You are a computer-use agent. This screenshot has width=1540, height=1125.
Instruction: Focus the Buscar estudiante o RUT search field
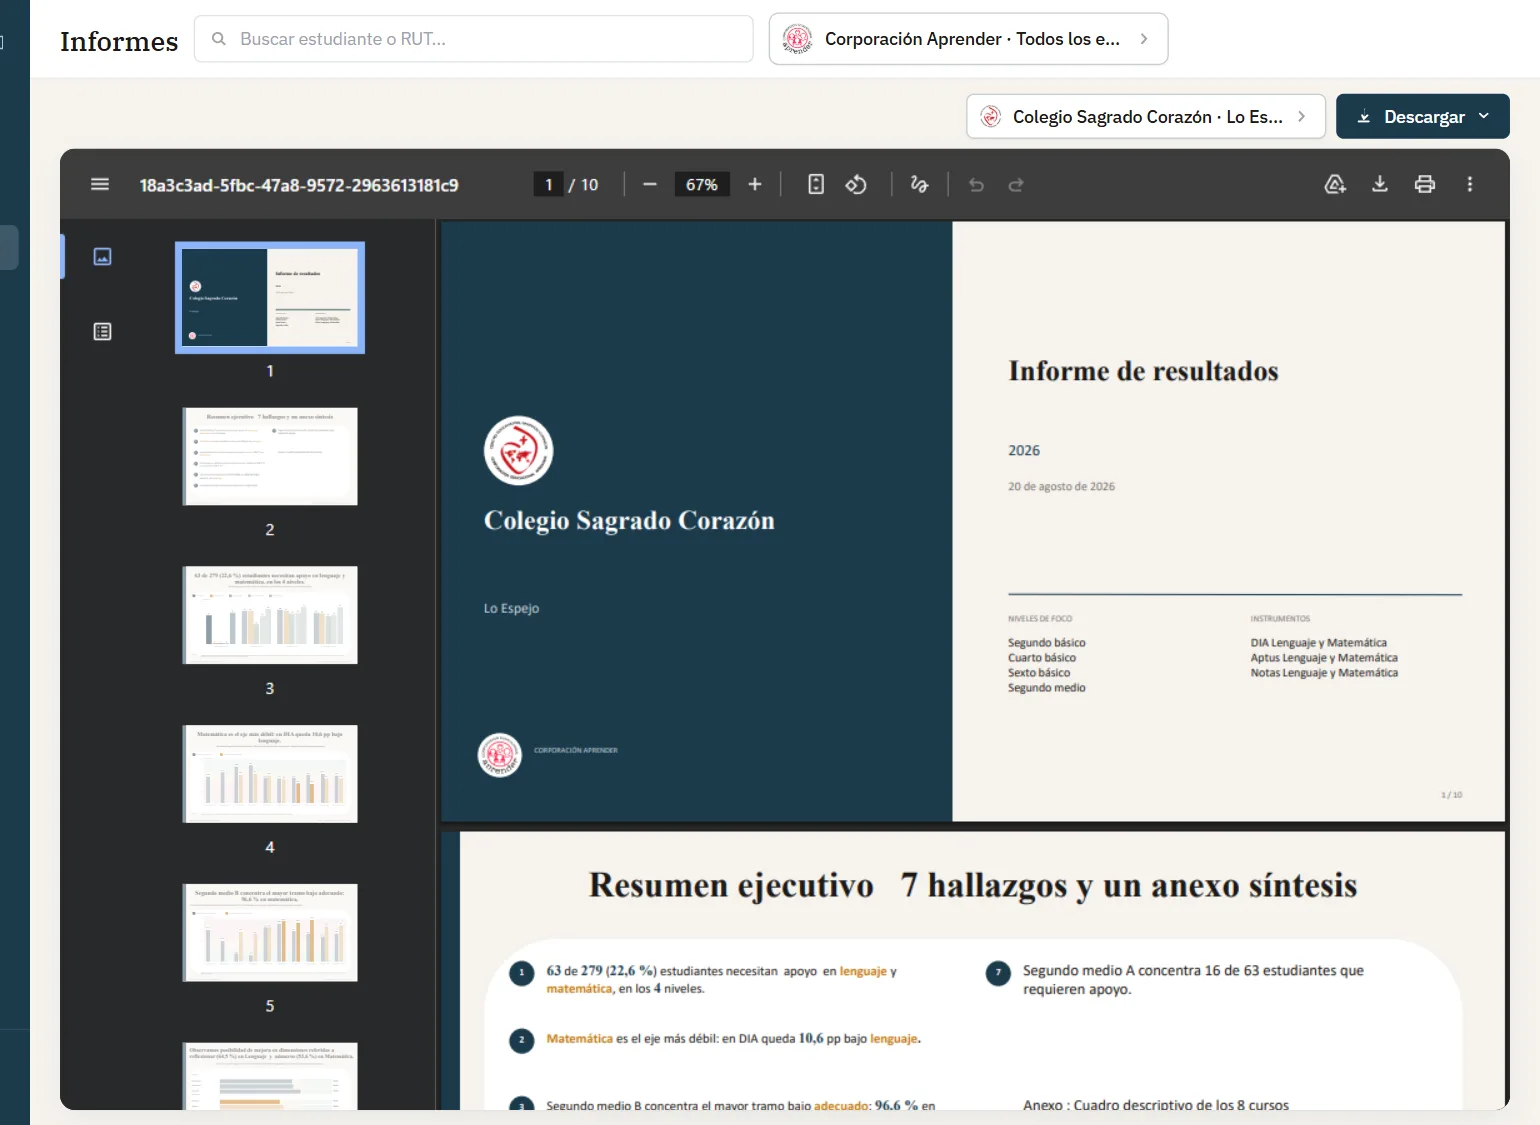[x=474, y=39]
